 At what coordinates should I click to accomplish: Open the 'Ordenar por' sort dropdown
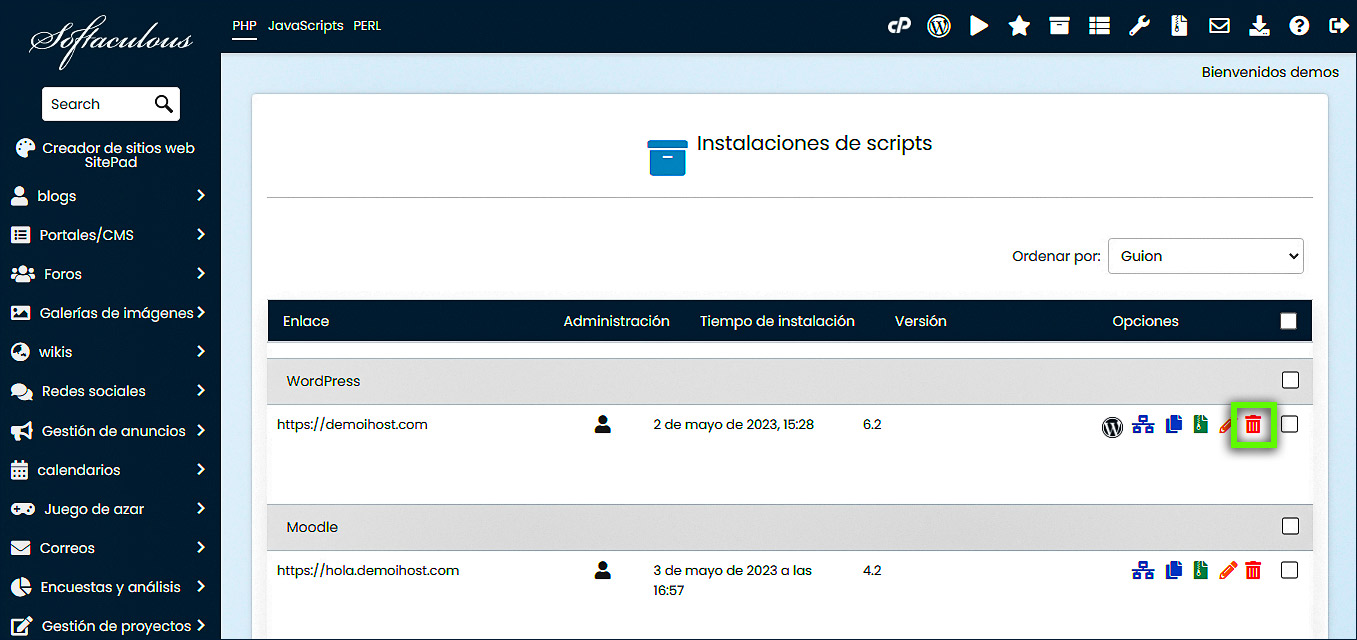[x=1205, y=255]
